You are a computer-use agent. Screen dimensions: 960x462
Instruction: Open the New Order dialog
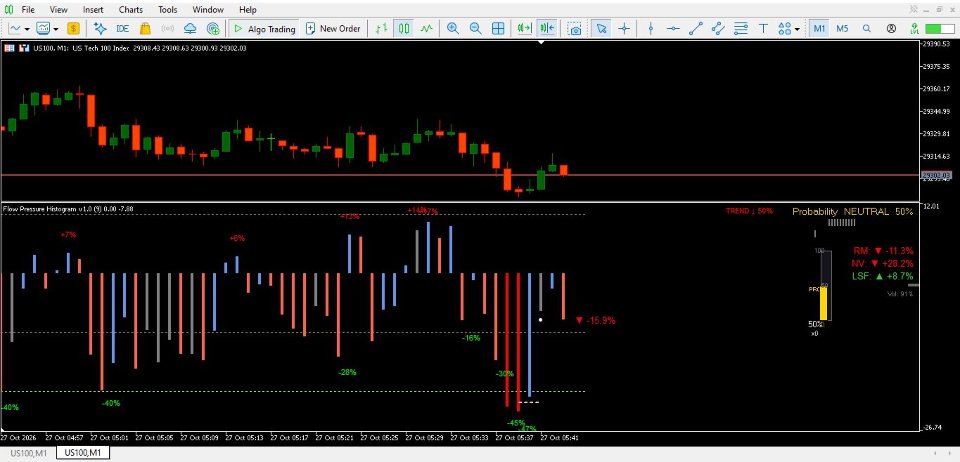tap(332, 28)
